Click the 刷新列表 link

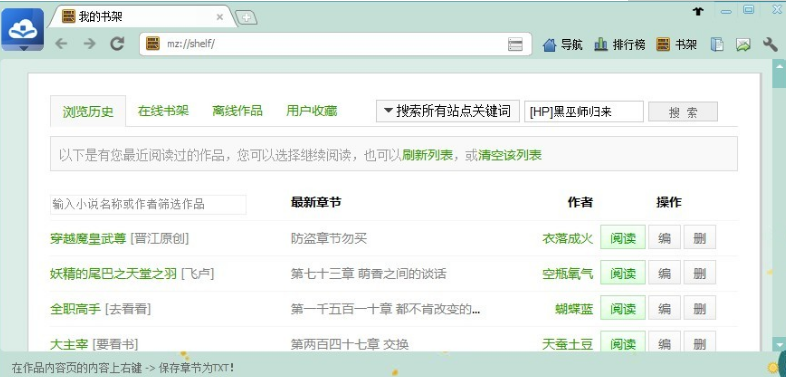pos(428,155)
